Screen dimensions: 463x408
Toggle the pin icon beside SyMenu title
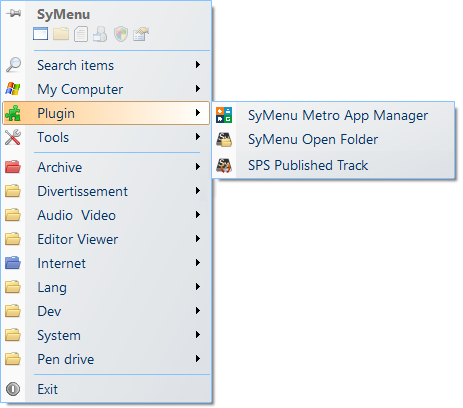[x=13, y=13]
